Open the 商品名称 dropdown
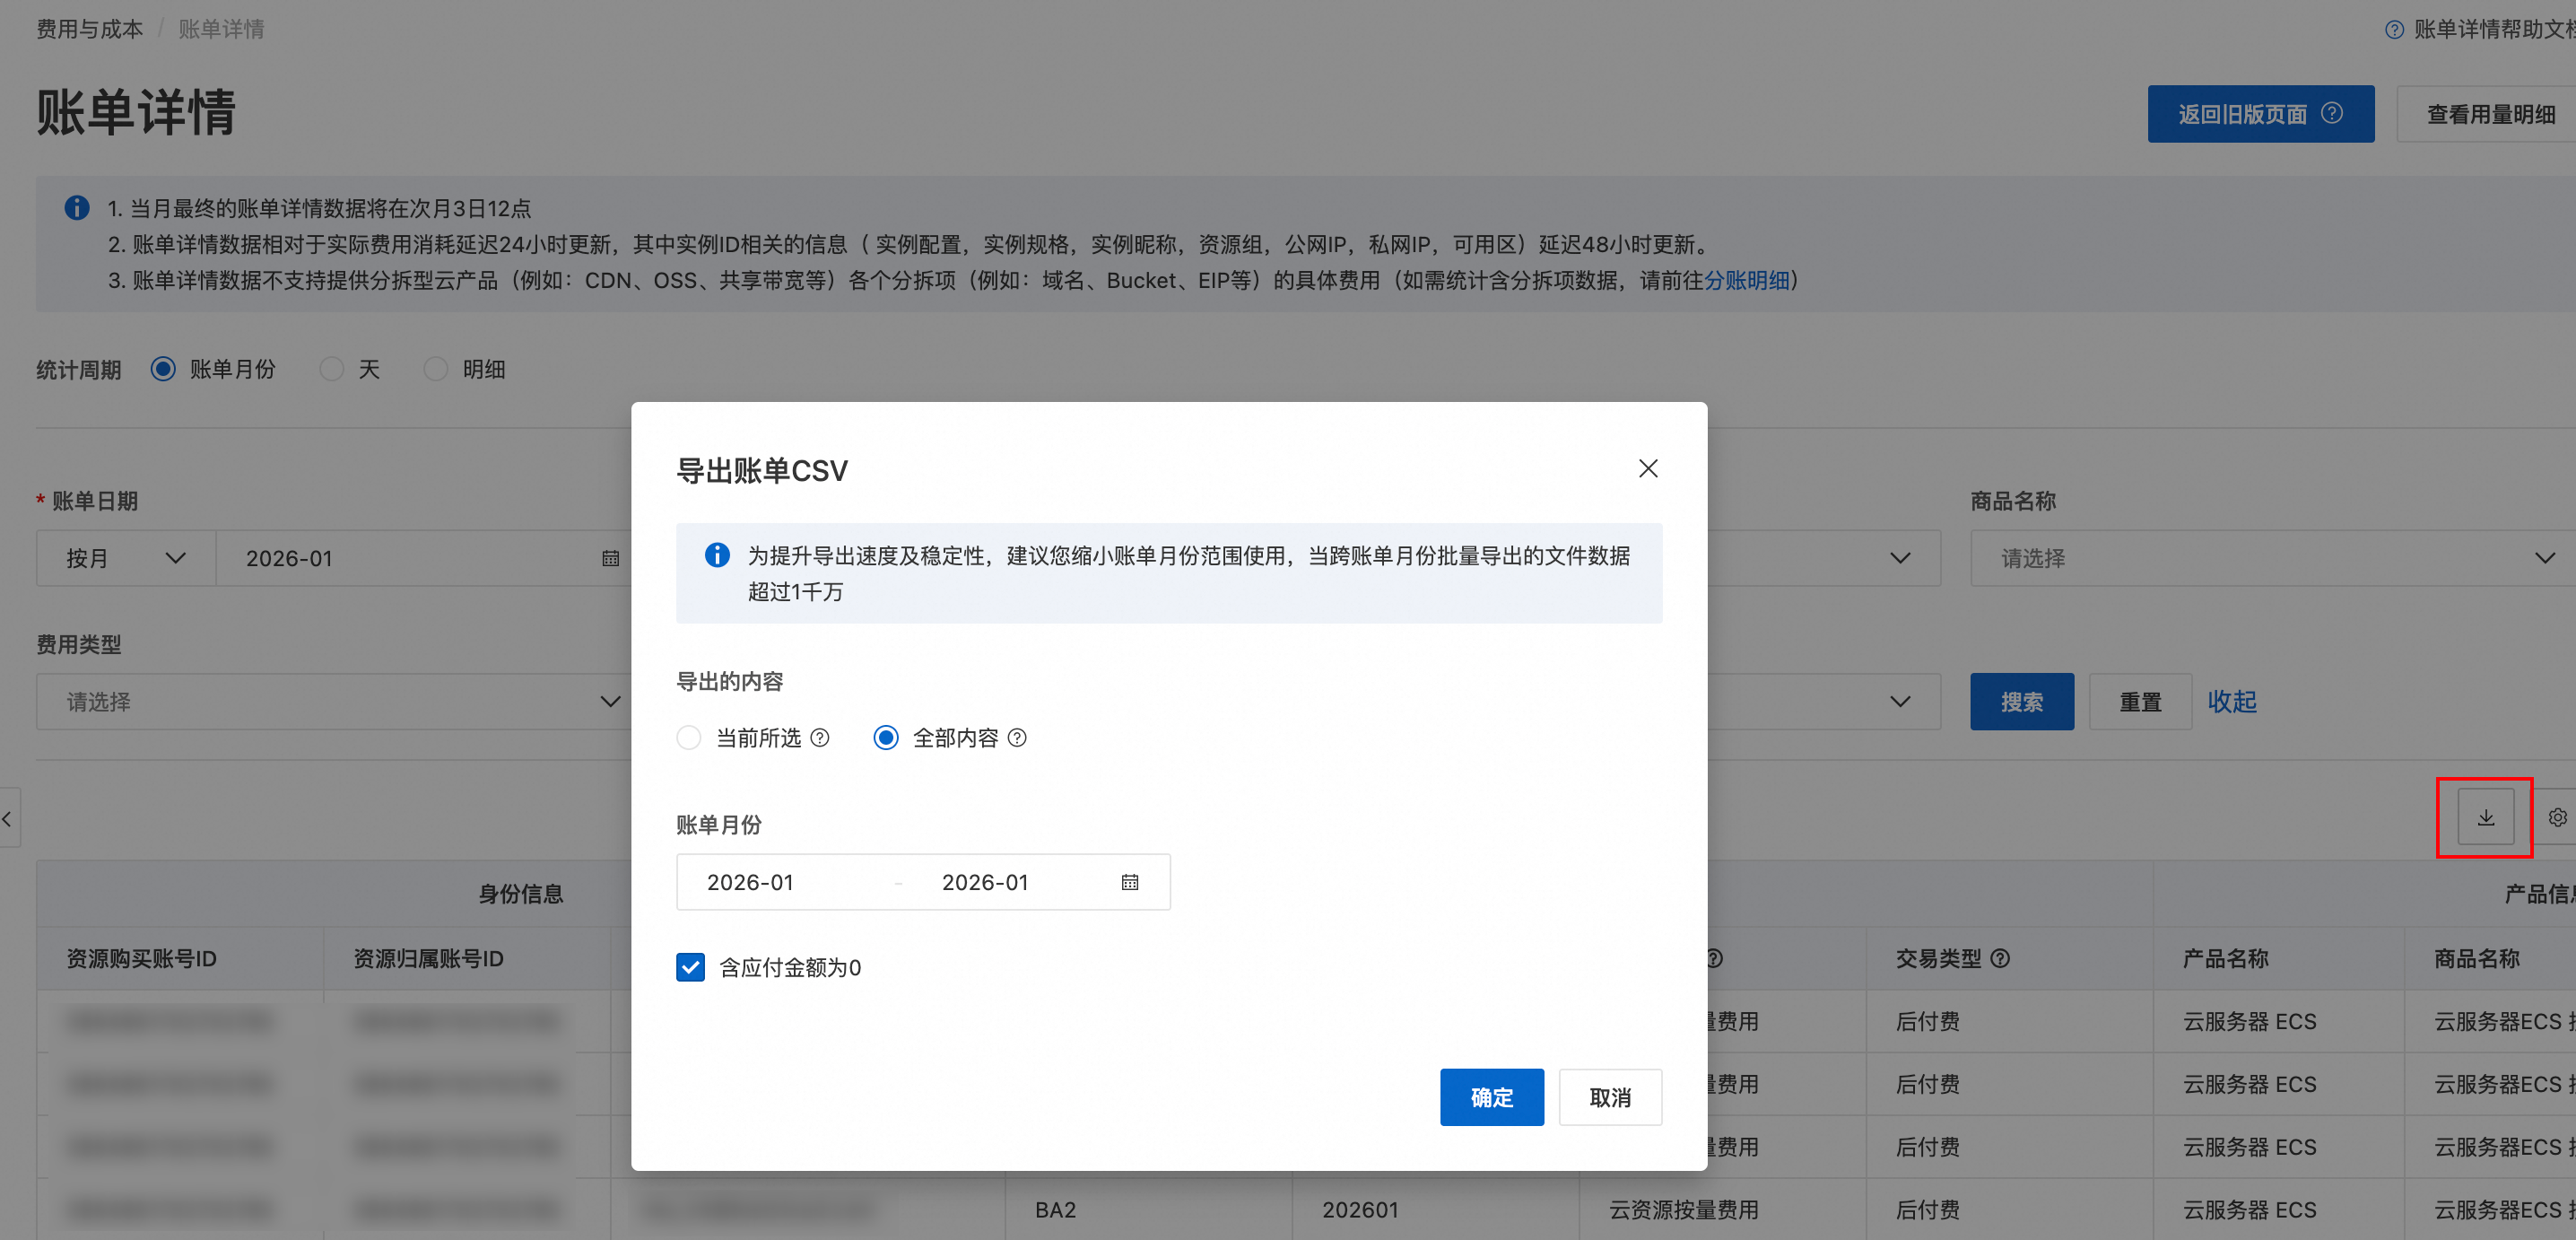 [2270, 558]
